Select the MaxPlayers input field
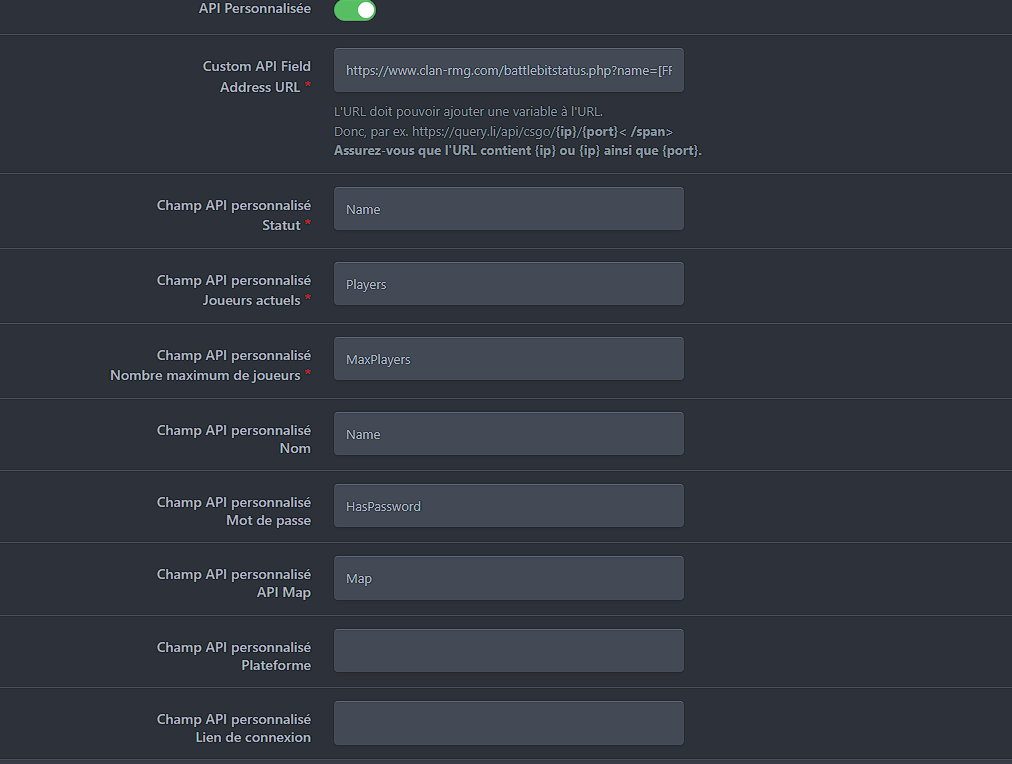This screenshot has height=764, width=1012. pyautogui.click(x=508, y=359)
